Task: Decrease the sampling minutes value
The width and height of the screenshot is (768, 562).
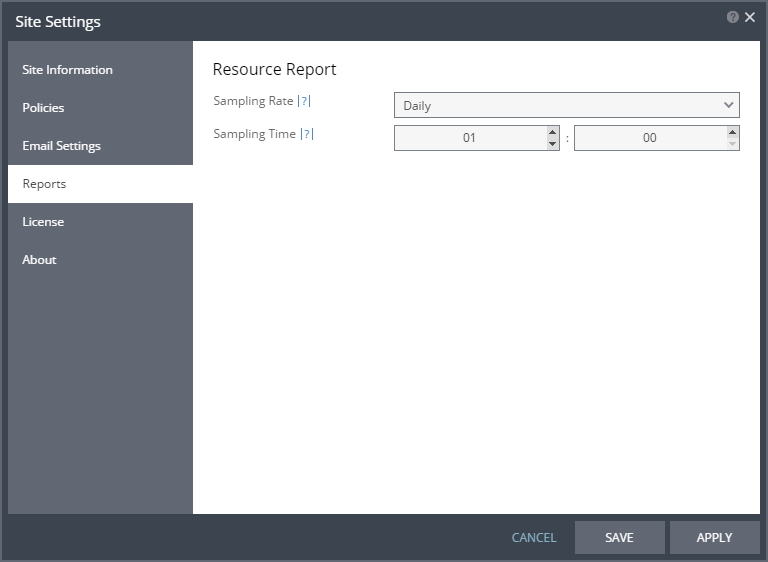Action: 732,144
